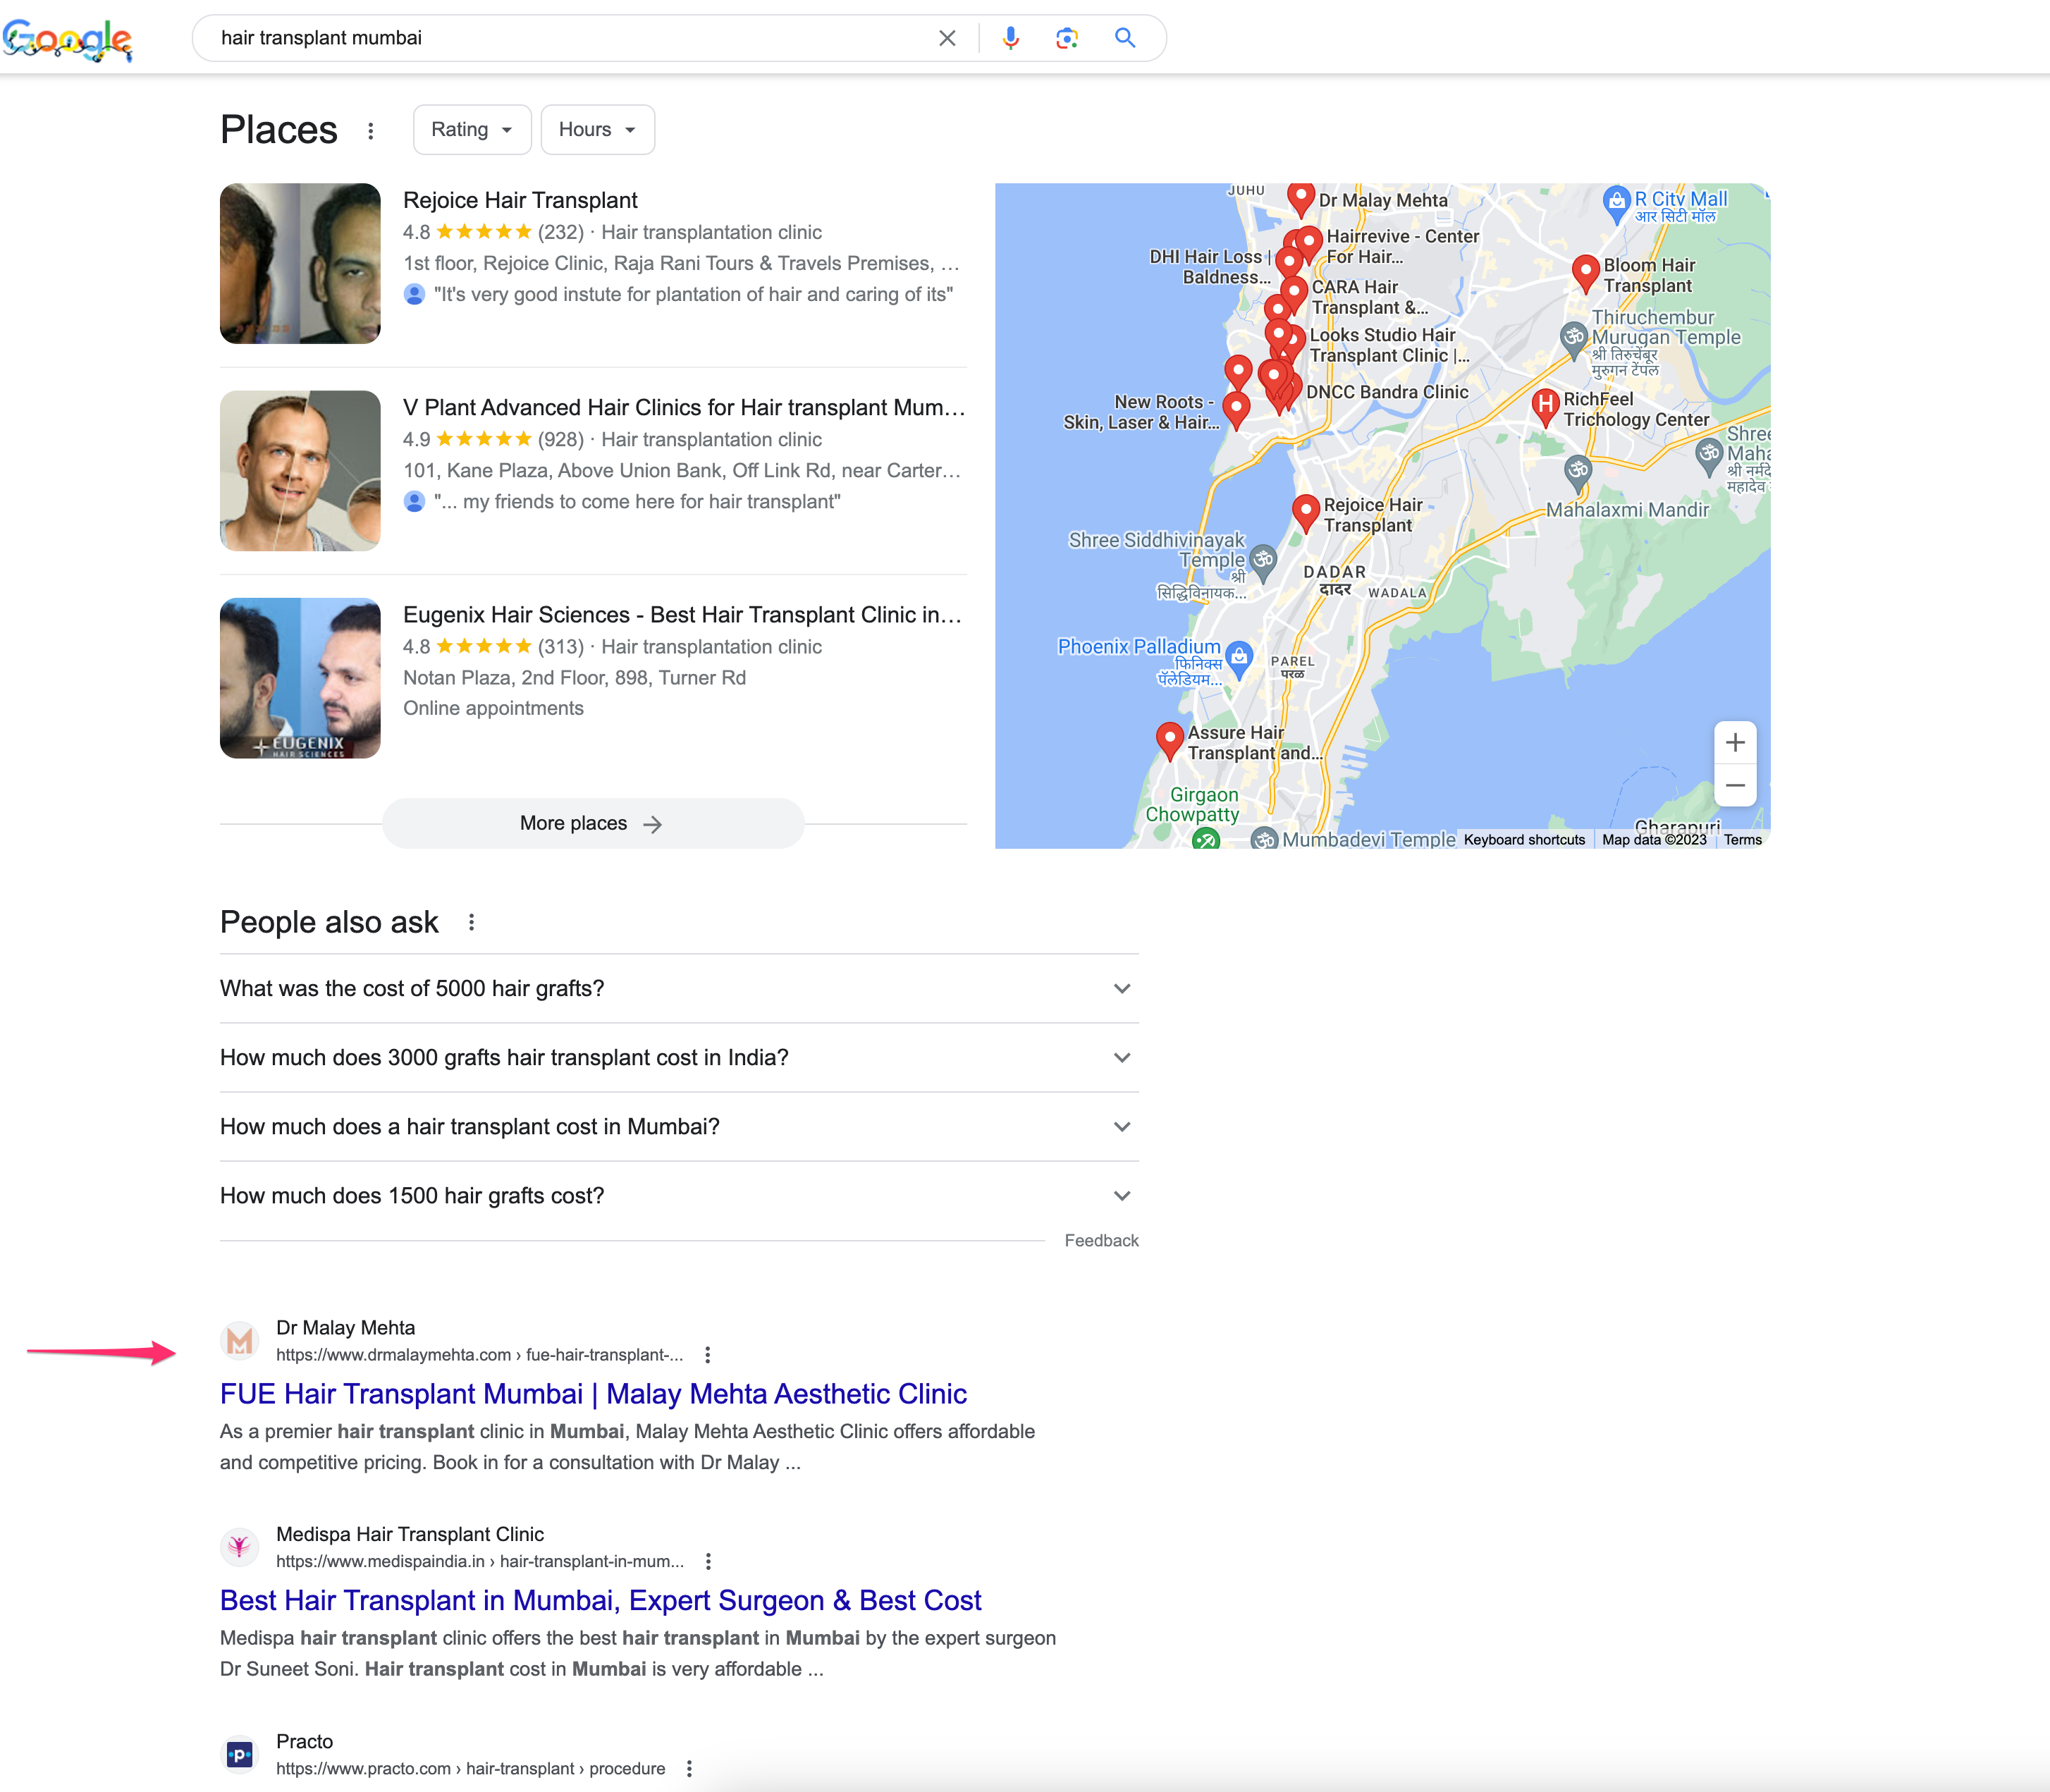Viewport: 2050px width, 1792px height.
Task: Click the Google Lens image search icon
Action: (x=1066, y=38)
